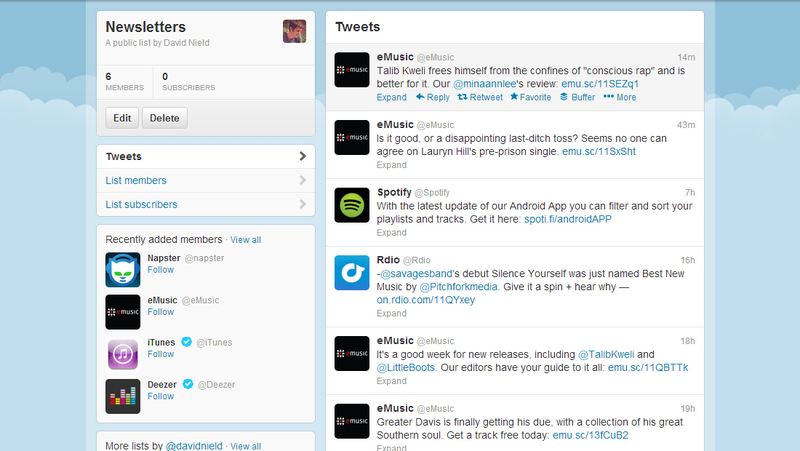Image resolution: width=800 pixels, height=451 pixels.
Task: Expand the Talib Kweli review tweet
Action: 392,97
